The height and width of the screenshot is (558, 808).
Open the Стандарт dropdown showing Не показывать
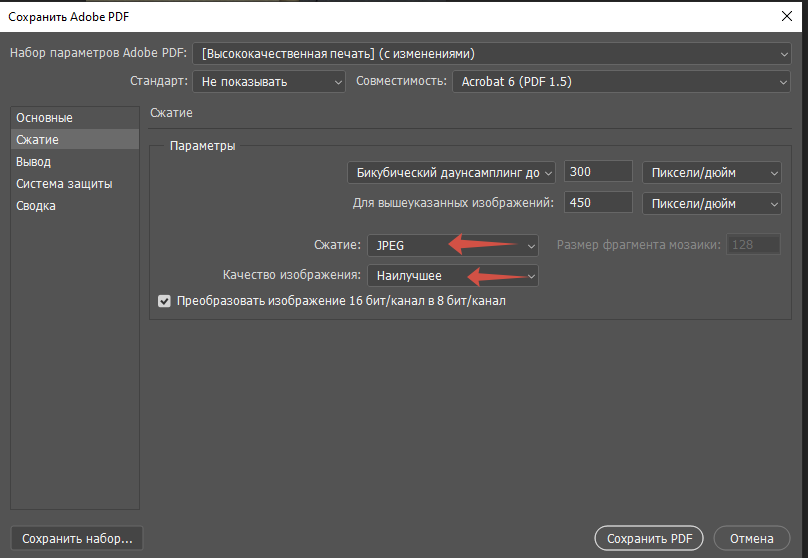(x=268, y=81)
